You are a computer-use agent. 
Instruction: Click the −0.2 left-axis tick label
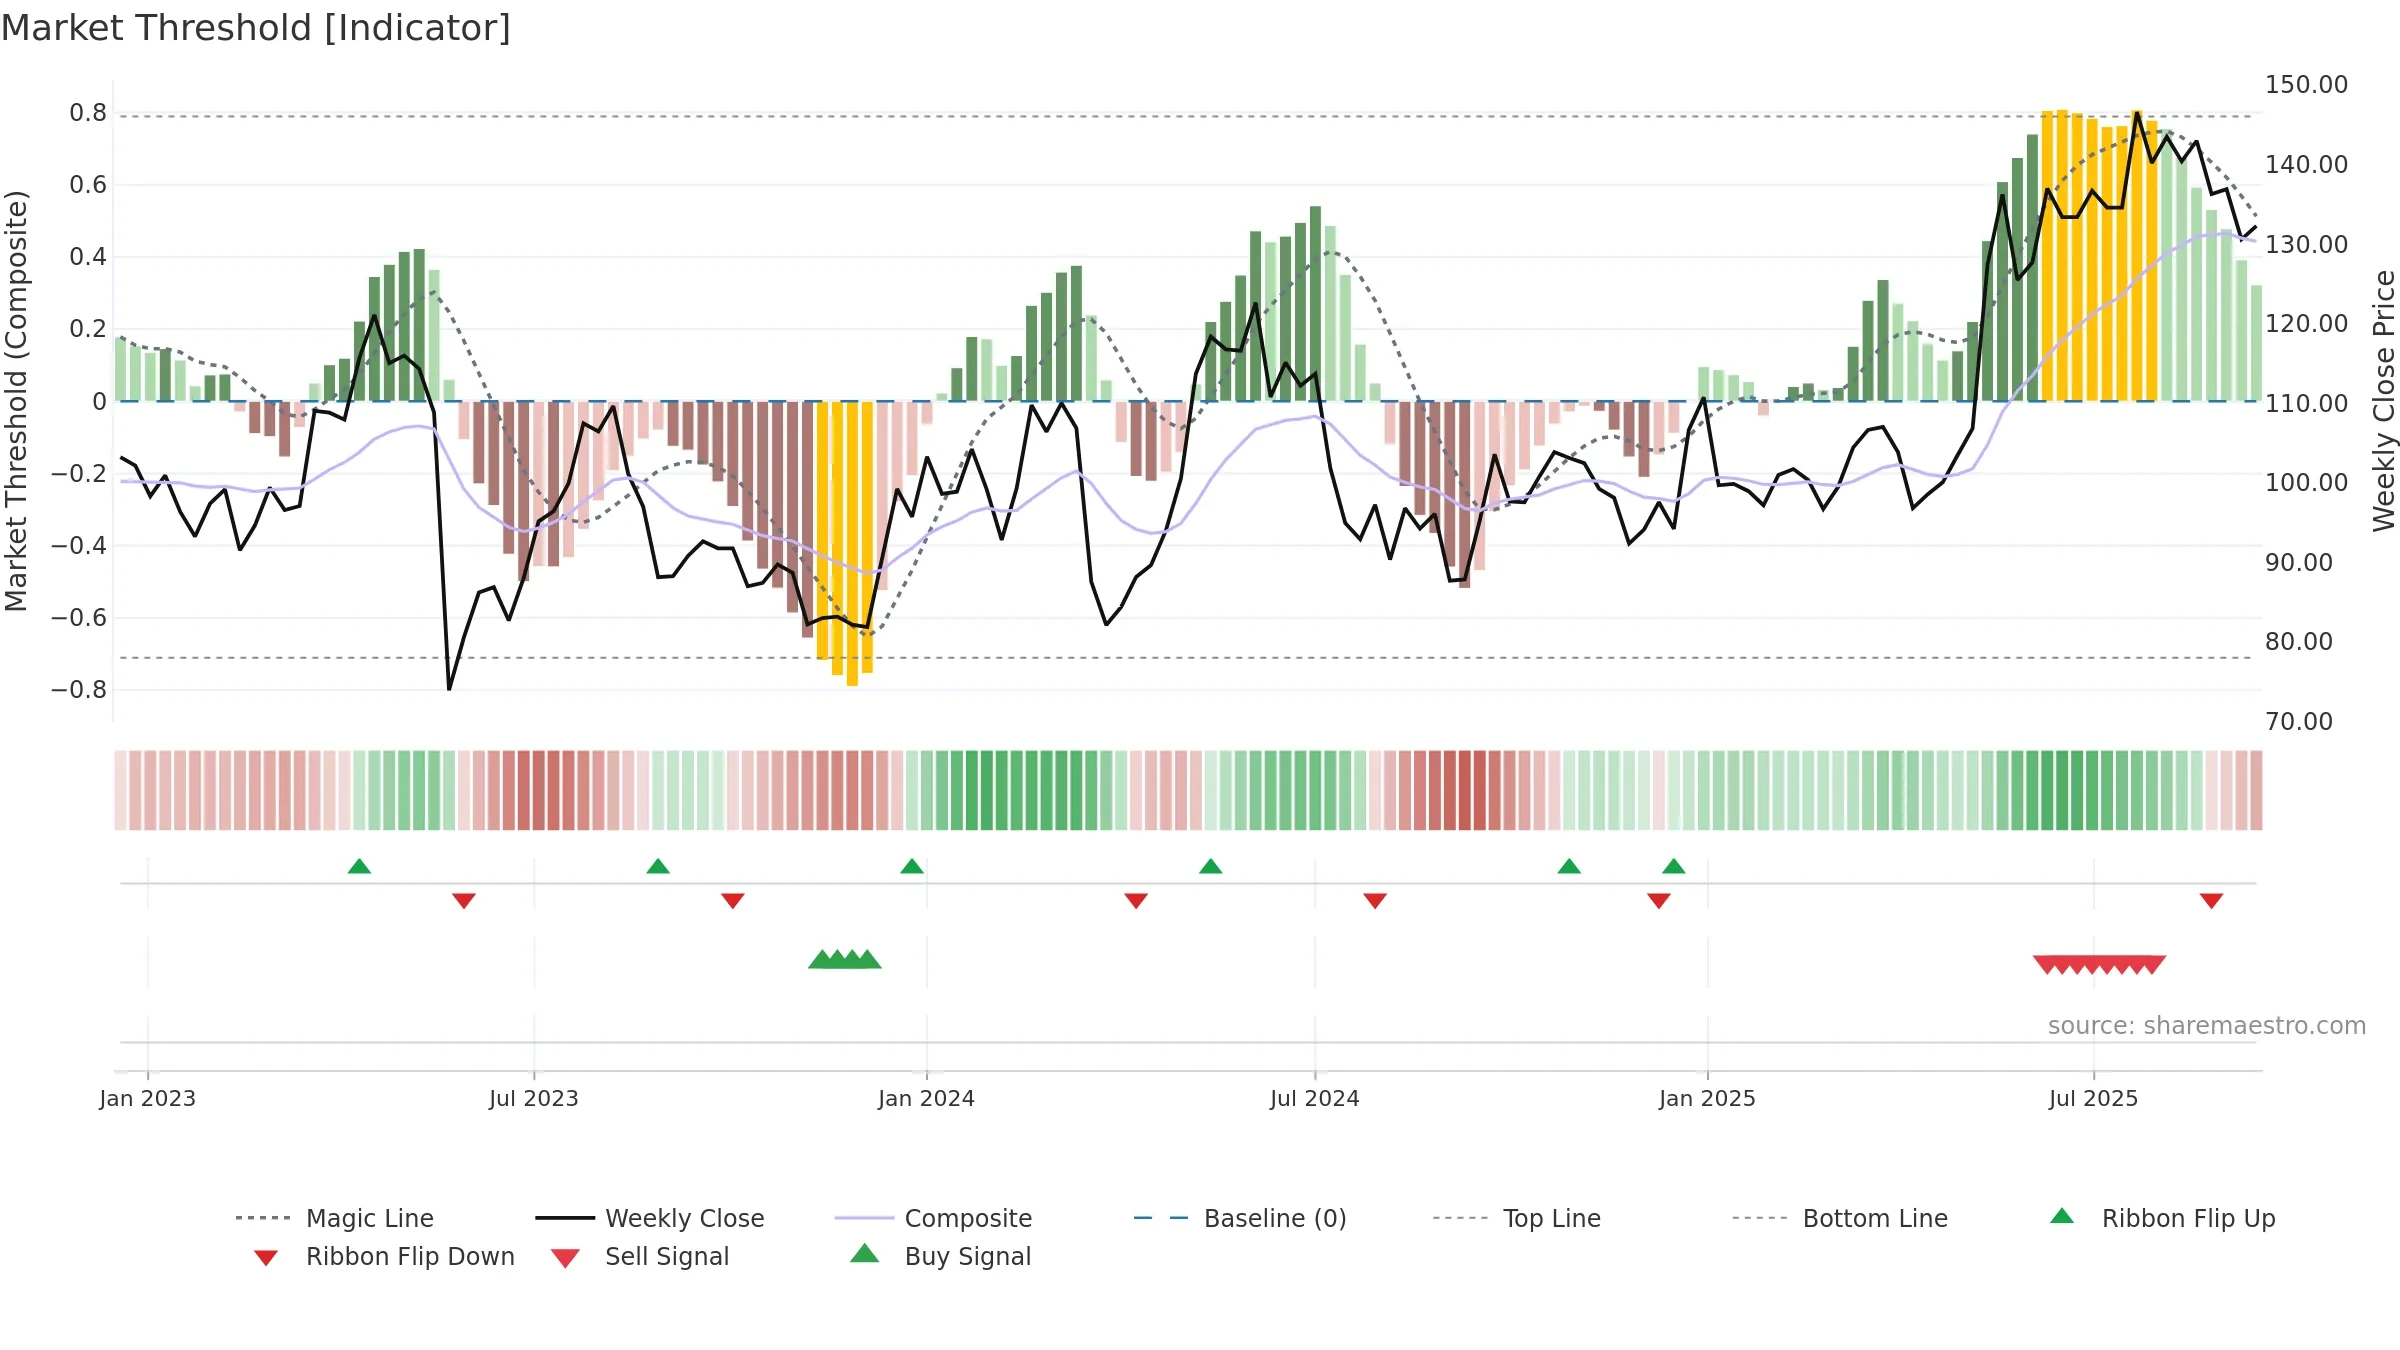(x=79, y=473)
